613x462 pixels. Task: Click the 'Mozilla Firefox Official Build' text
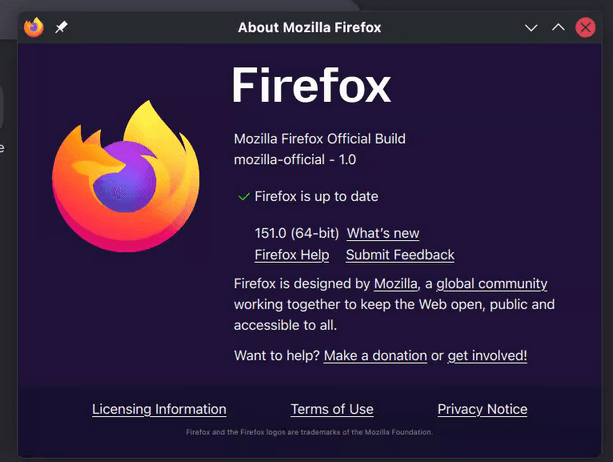point(320,139)
